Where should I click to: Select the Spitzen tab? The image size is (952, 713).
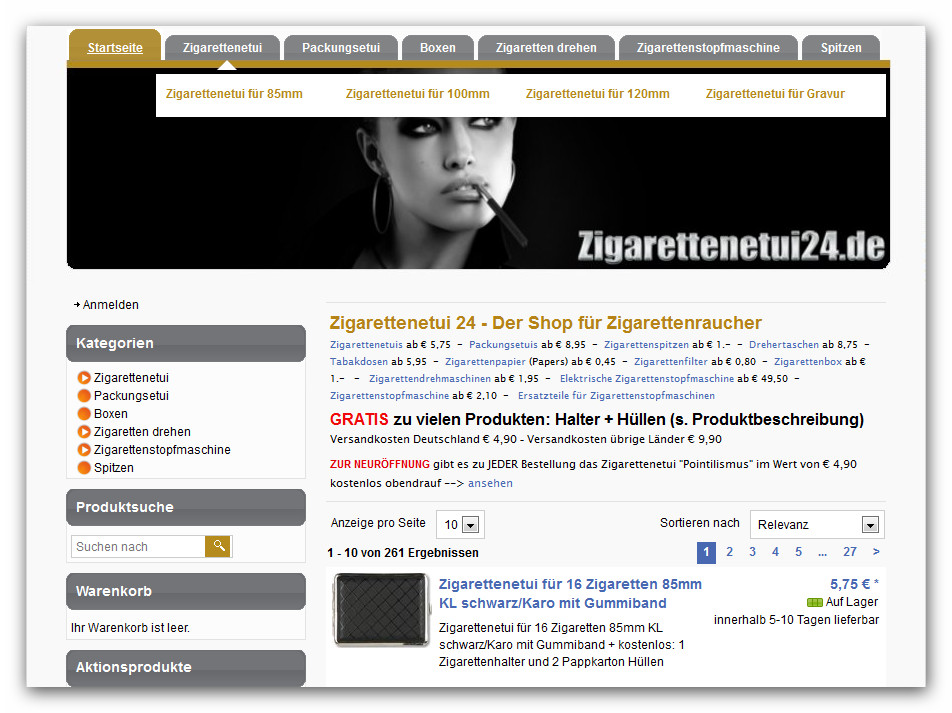click(x=841, y=47)
